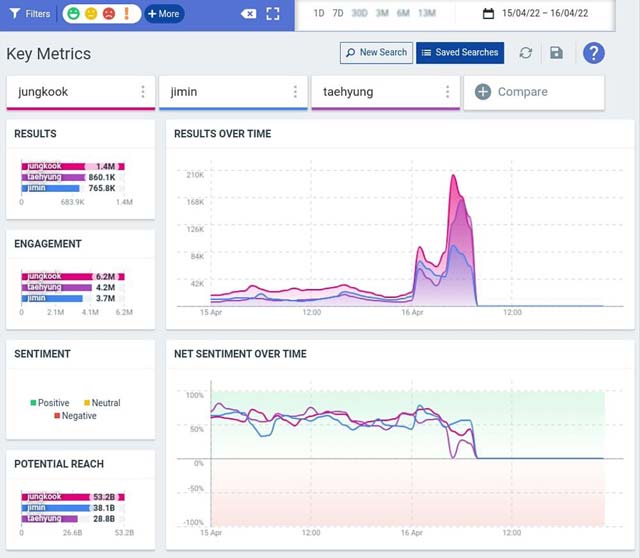640x558 pixels.
Task: Click the peak of Results Over Time chart
Action: point(453,176)
